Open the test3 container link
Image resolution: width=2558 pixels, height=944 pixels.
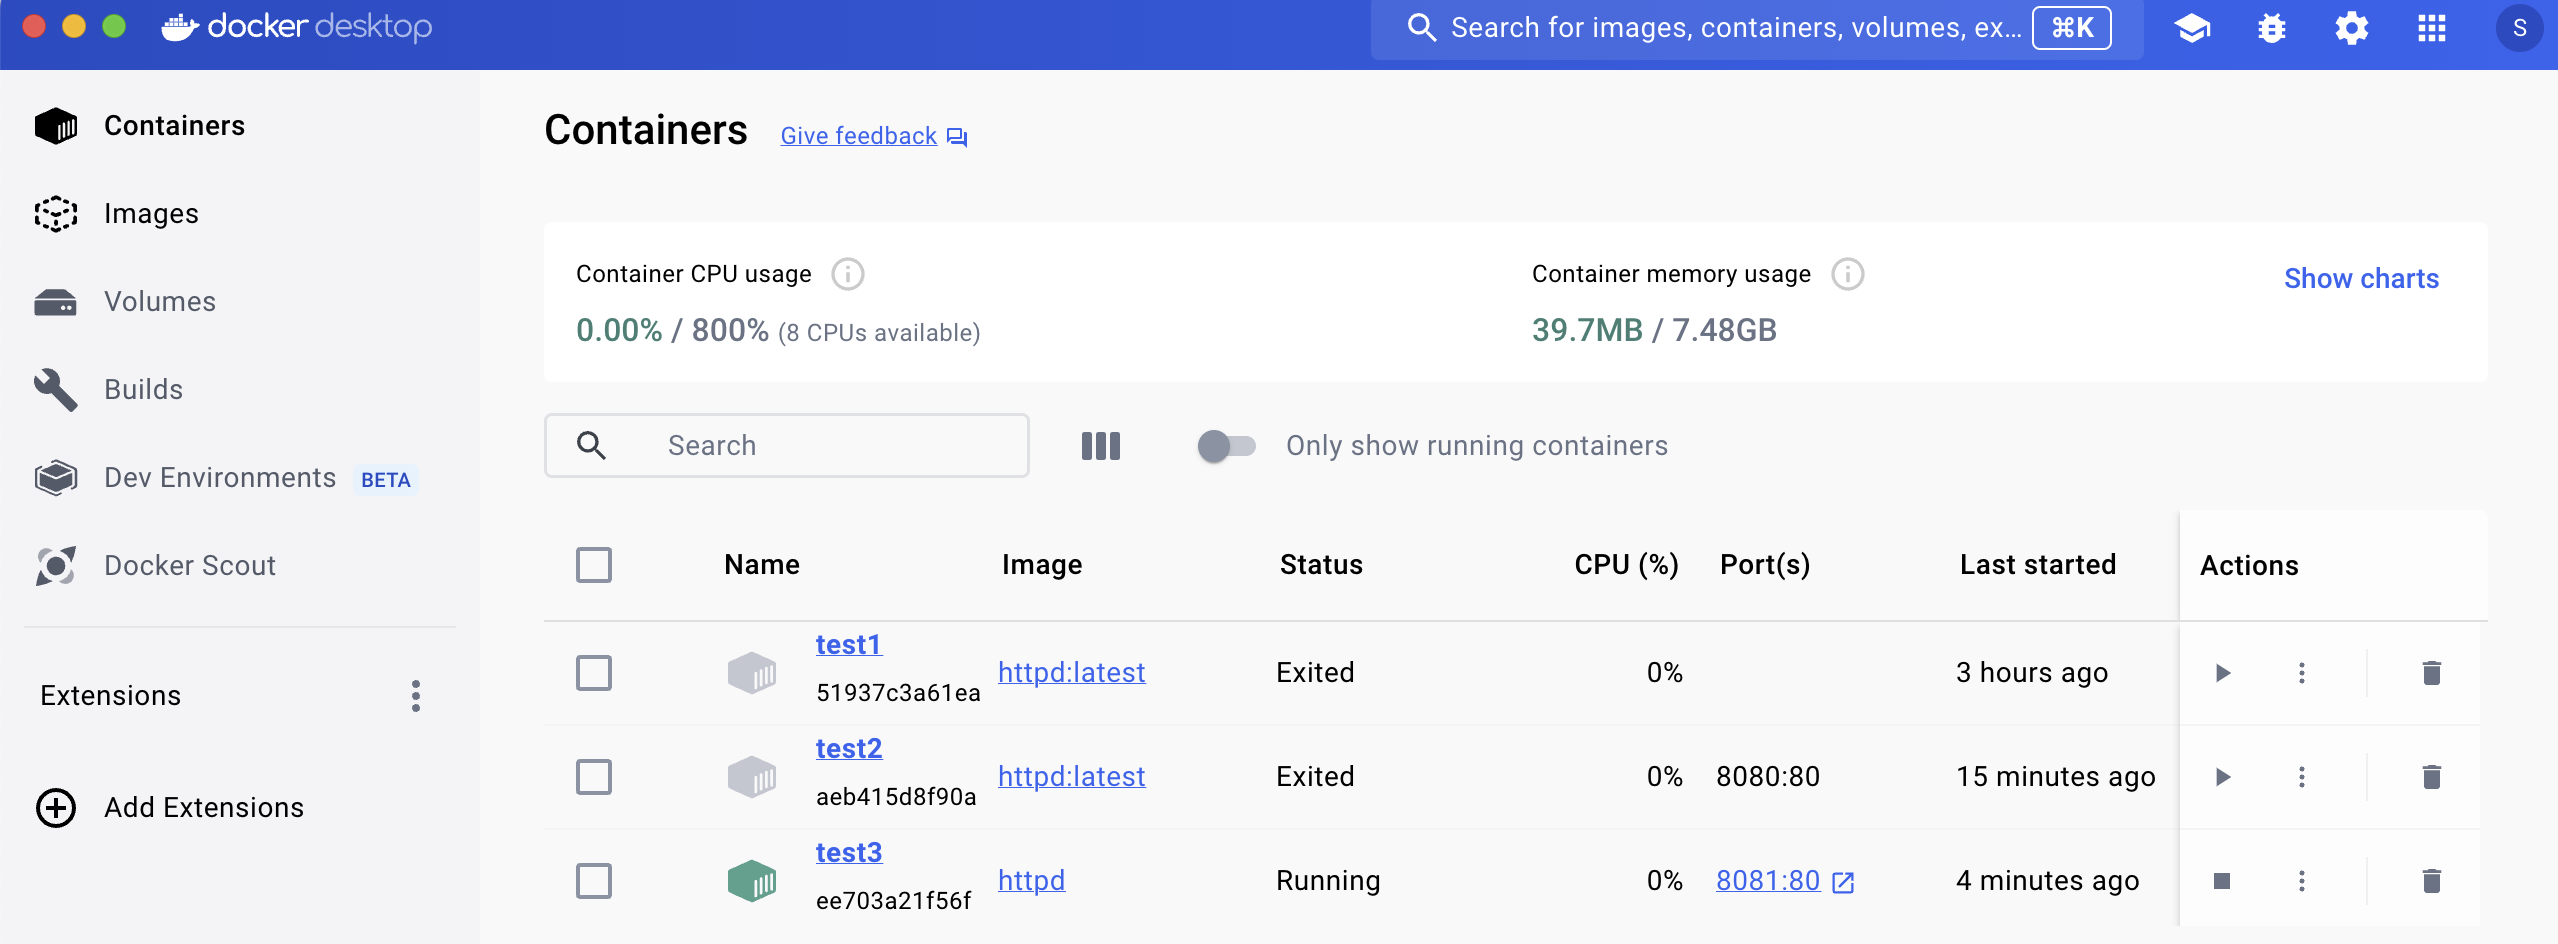pos(849,853)
